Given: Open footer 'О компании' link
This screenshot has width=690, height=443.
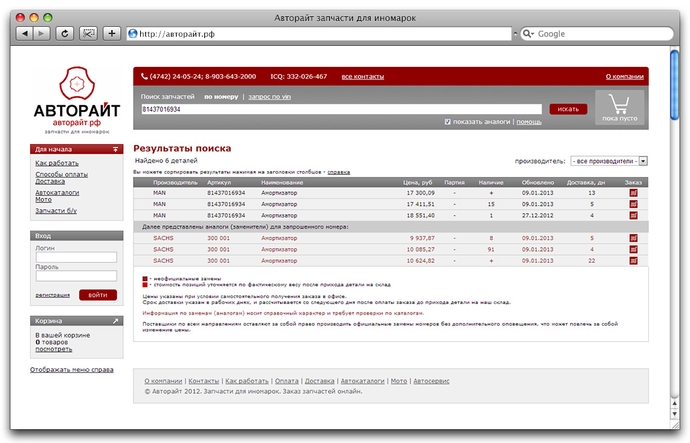Looking at the screenshot, I should tap(163, 381).
